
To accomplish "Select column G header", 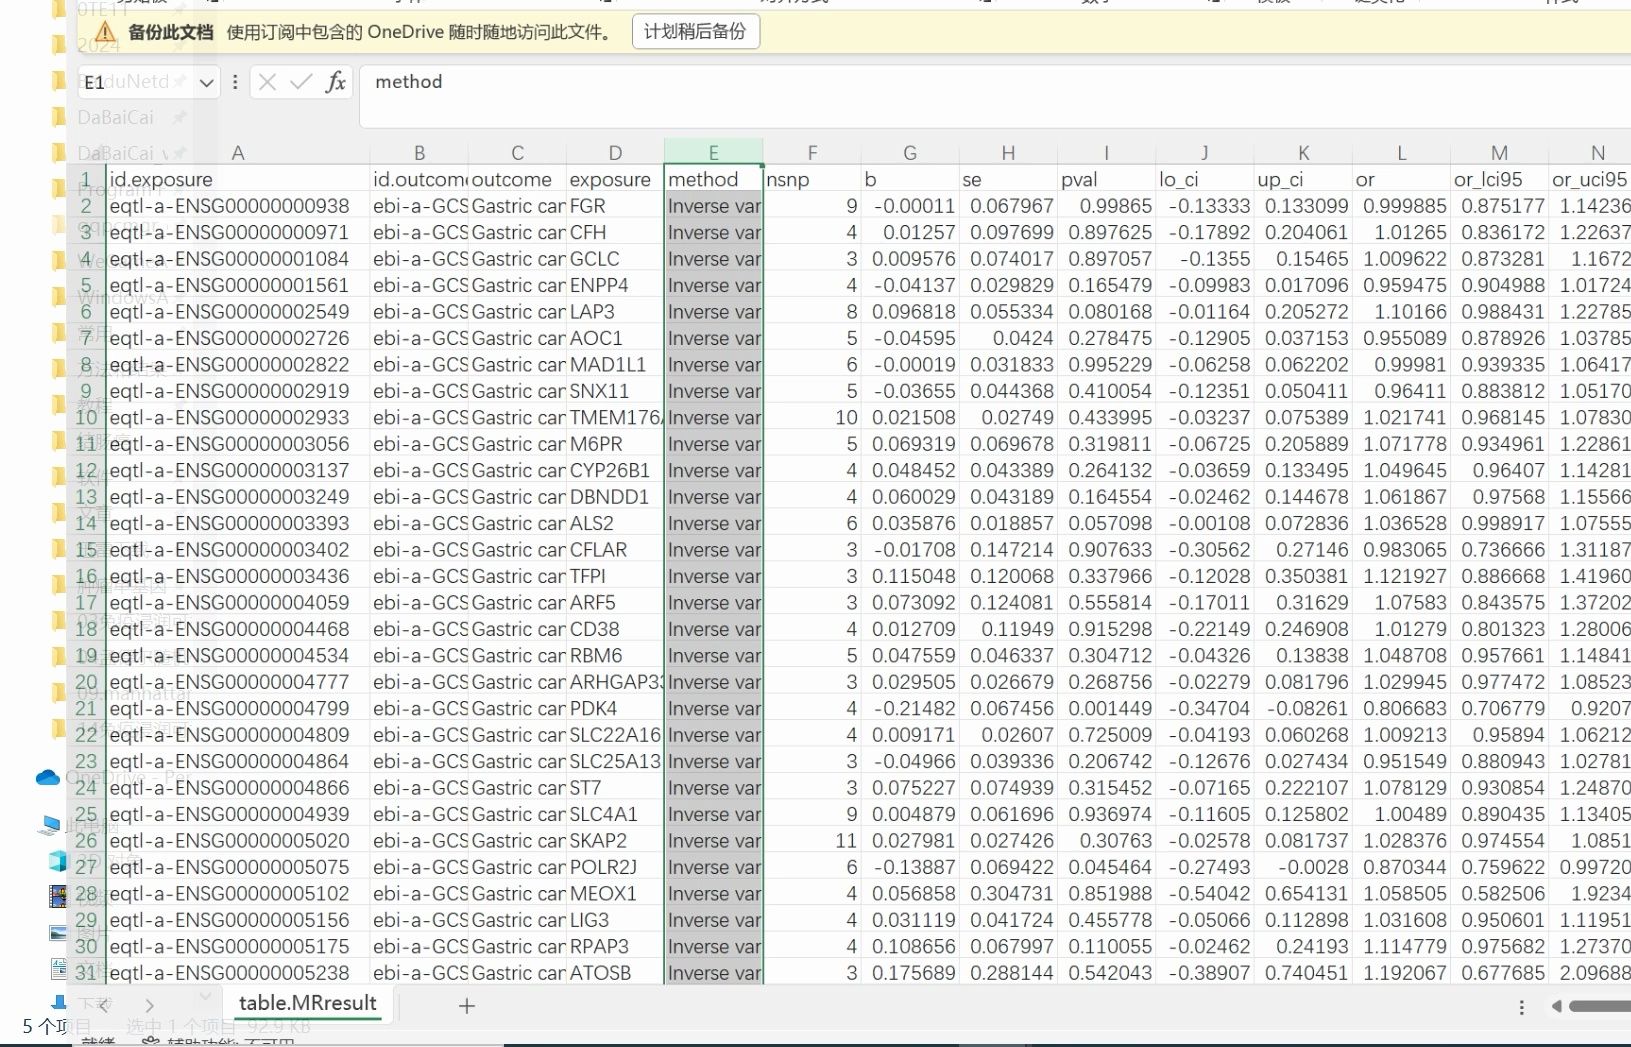I will 910,153.
